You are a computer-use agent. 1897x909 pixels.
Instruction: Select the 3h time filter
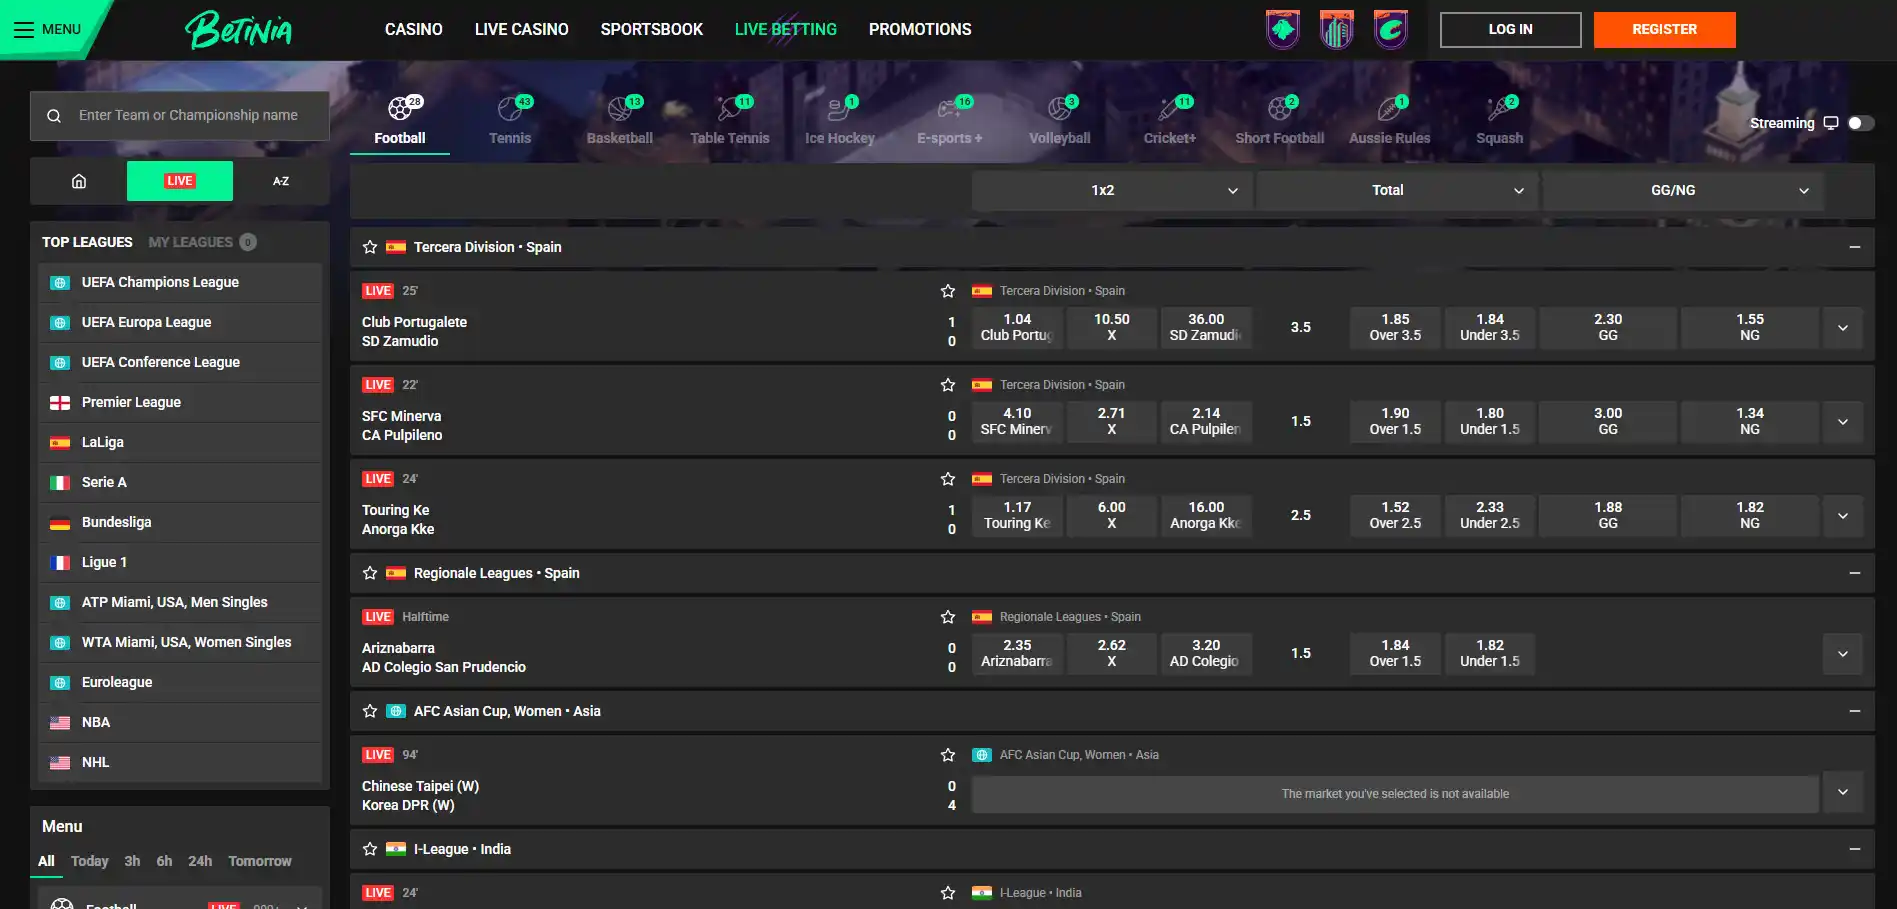(132, 861)
